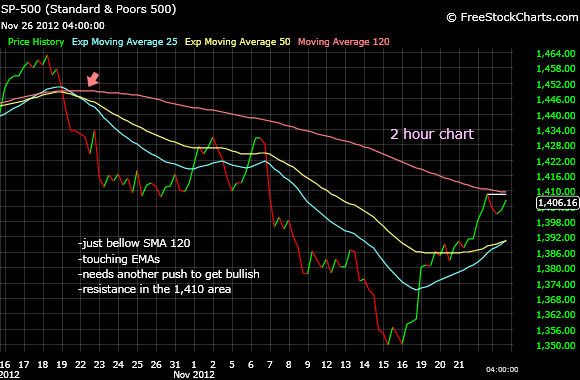Screen dimensions: 580x380
Task: Click the Nov 26 2012 04:00:00 timestamp
Action: pos(53,26)
